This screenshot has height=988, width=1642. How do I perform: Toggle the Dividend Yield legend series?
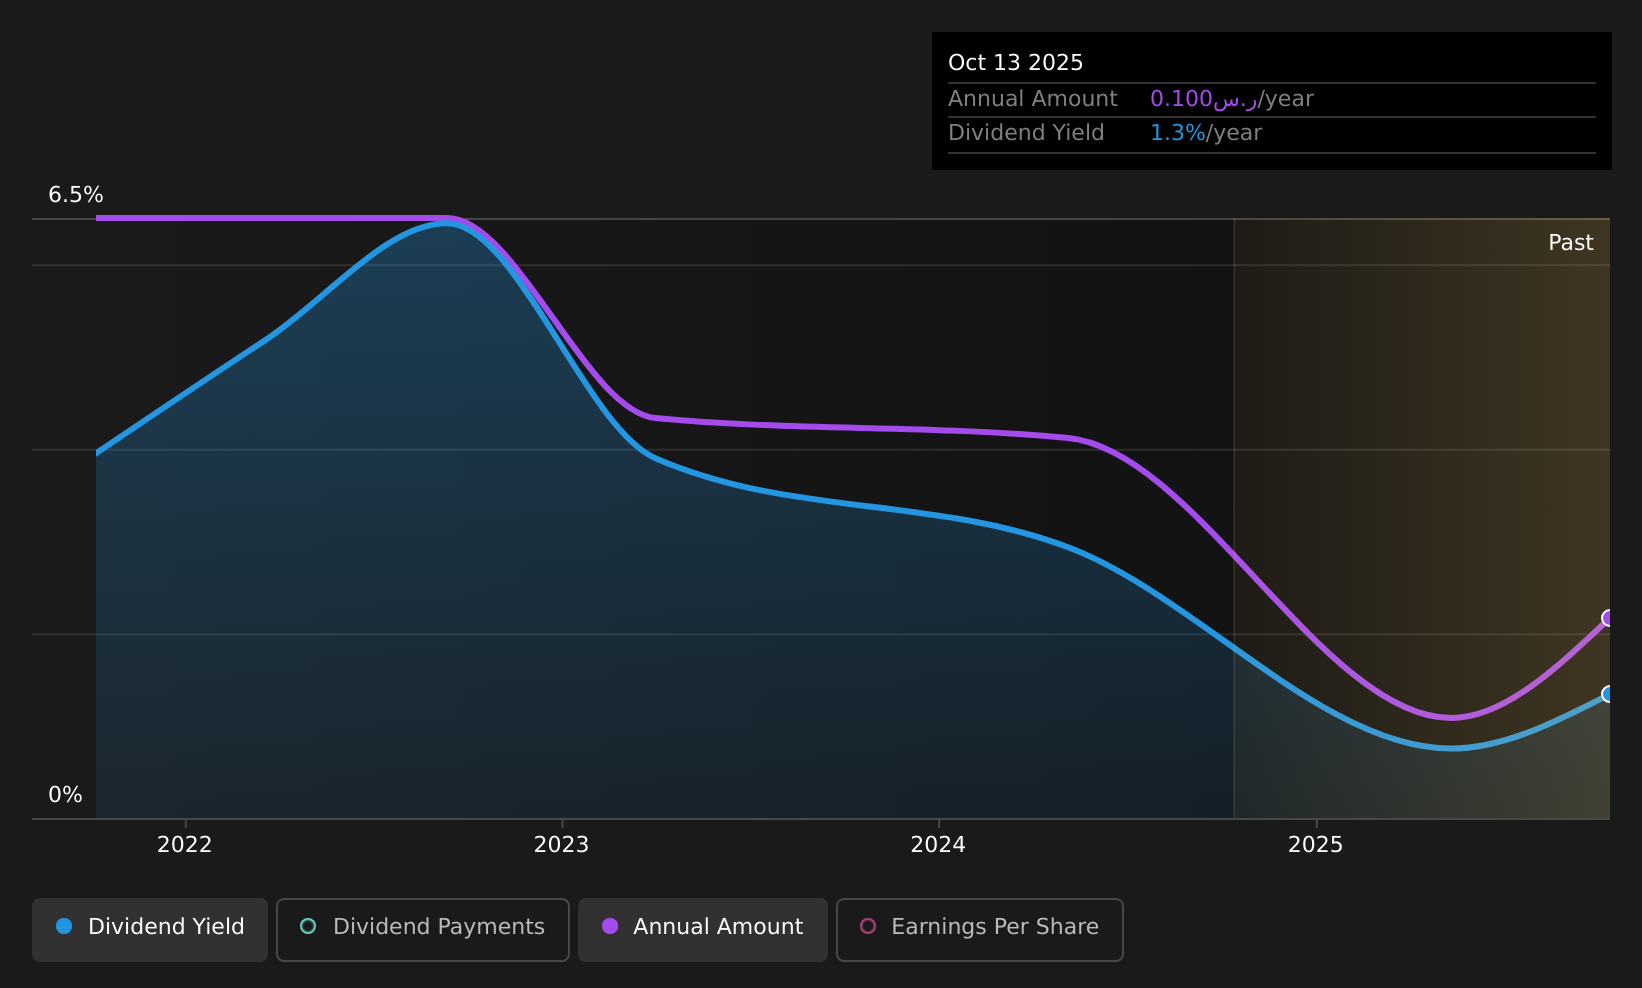pos(150,929)
